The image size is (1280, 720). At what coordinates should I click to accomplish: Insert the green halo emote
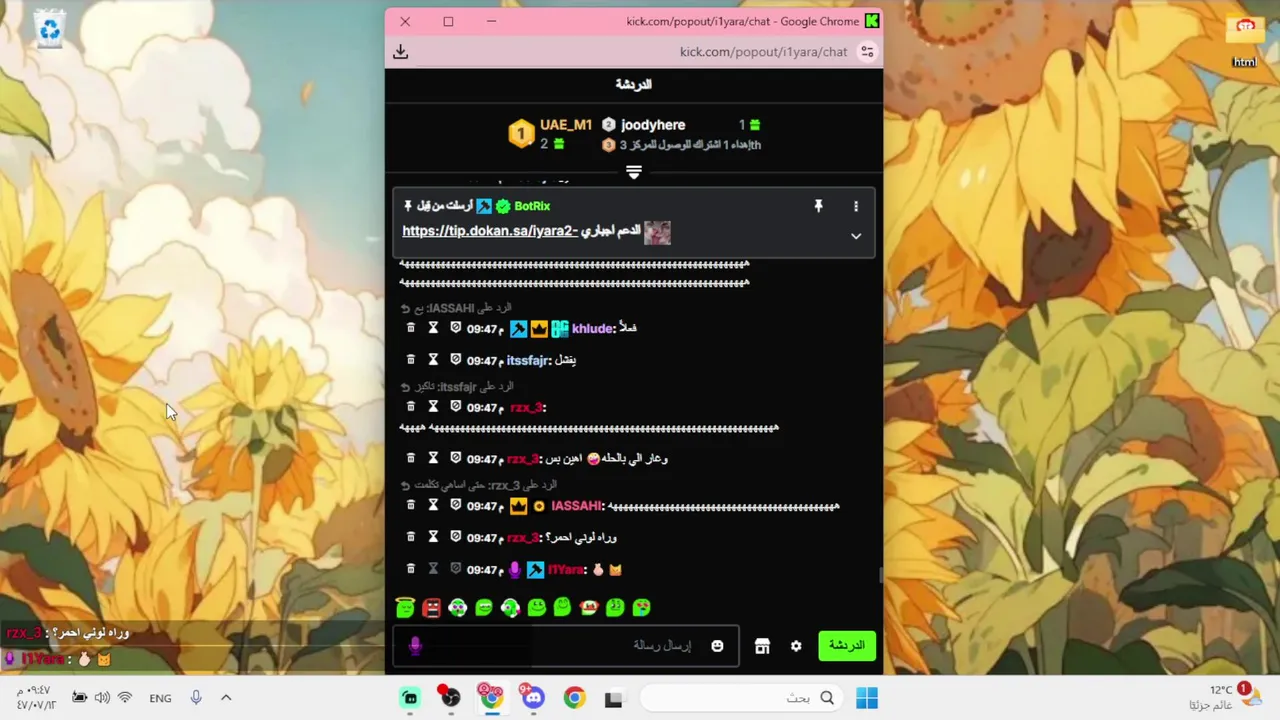405,607
